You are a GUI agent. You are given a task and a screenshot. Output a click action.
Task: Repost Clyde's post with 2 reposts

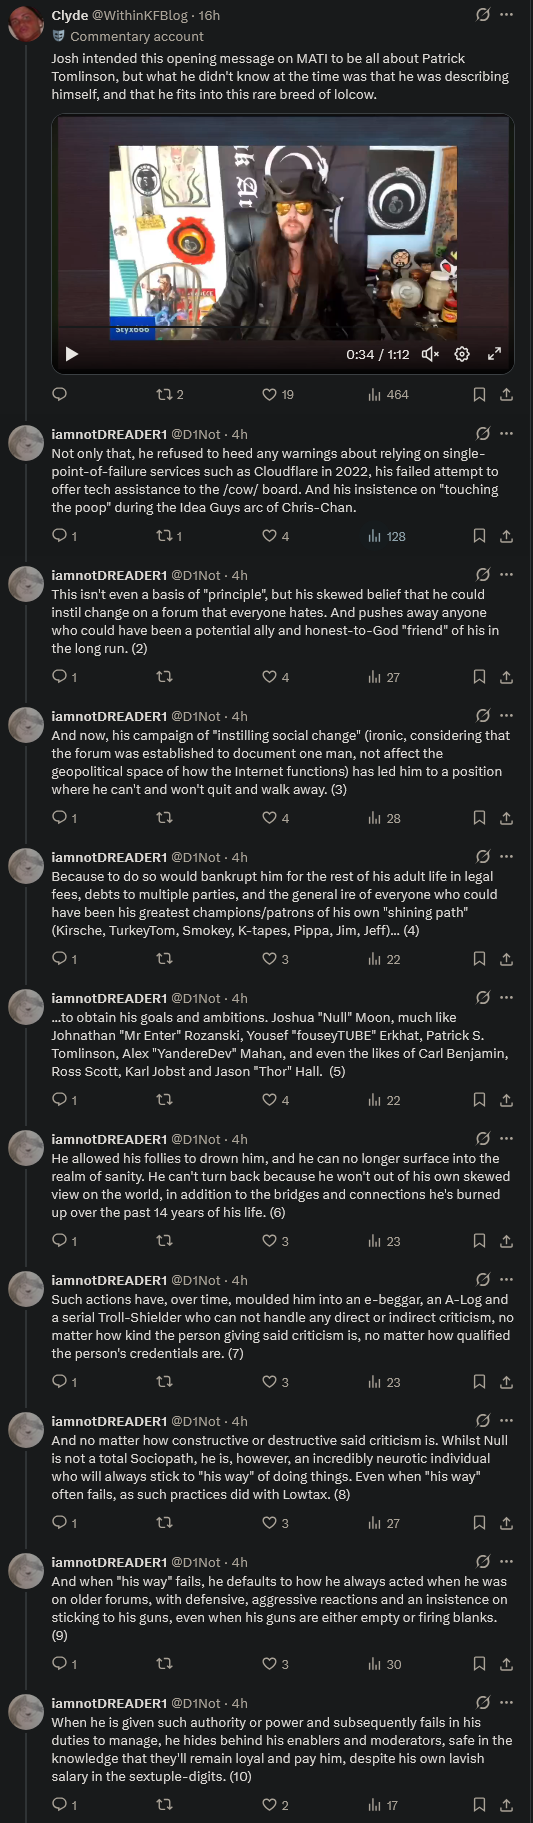pyautogui.click(x=170, y=395)
